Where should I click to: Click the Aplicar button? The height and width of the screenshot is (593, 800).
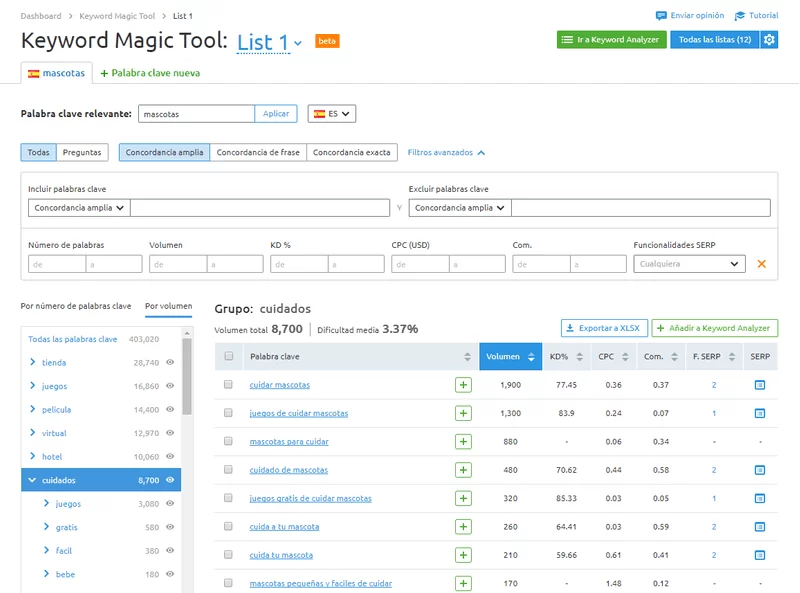(276, 114)
